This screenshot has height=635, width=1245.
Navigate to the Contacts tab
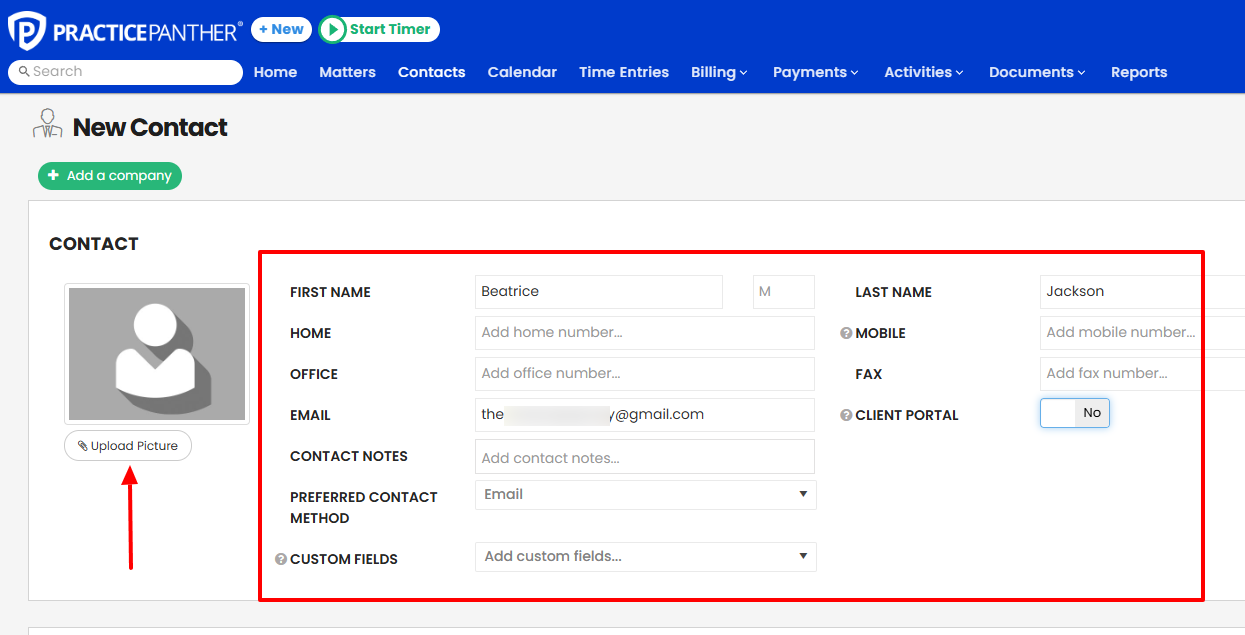click(431, 72)
